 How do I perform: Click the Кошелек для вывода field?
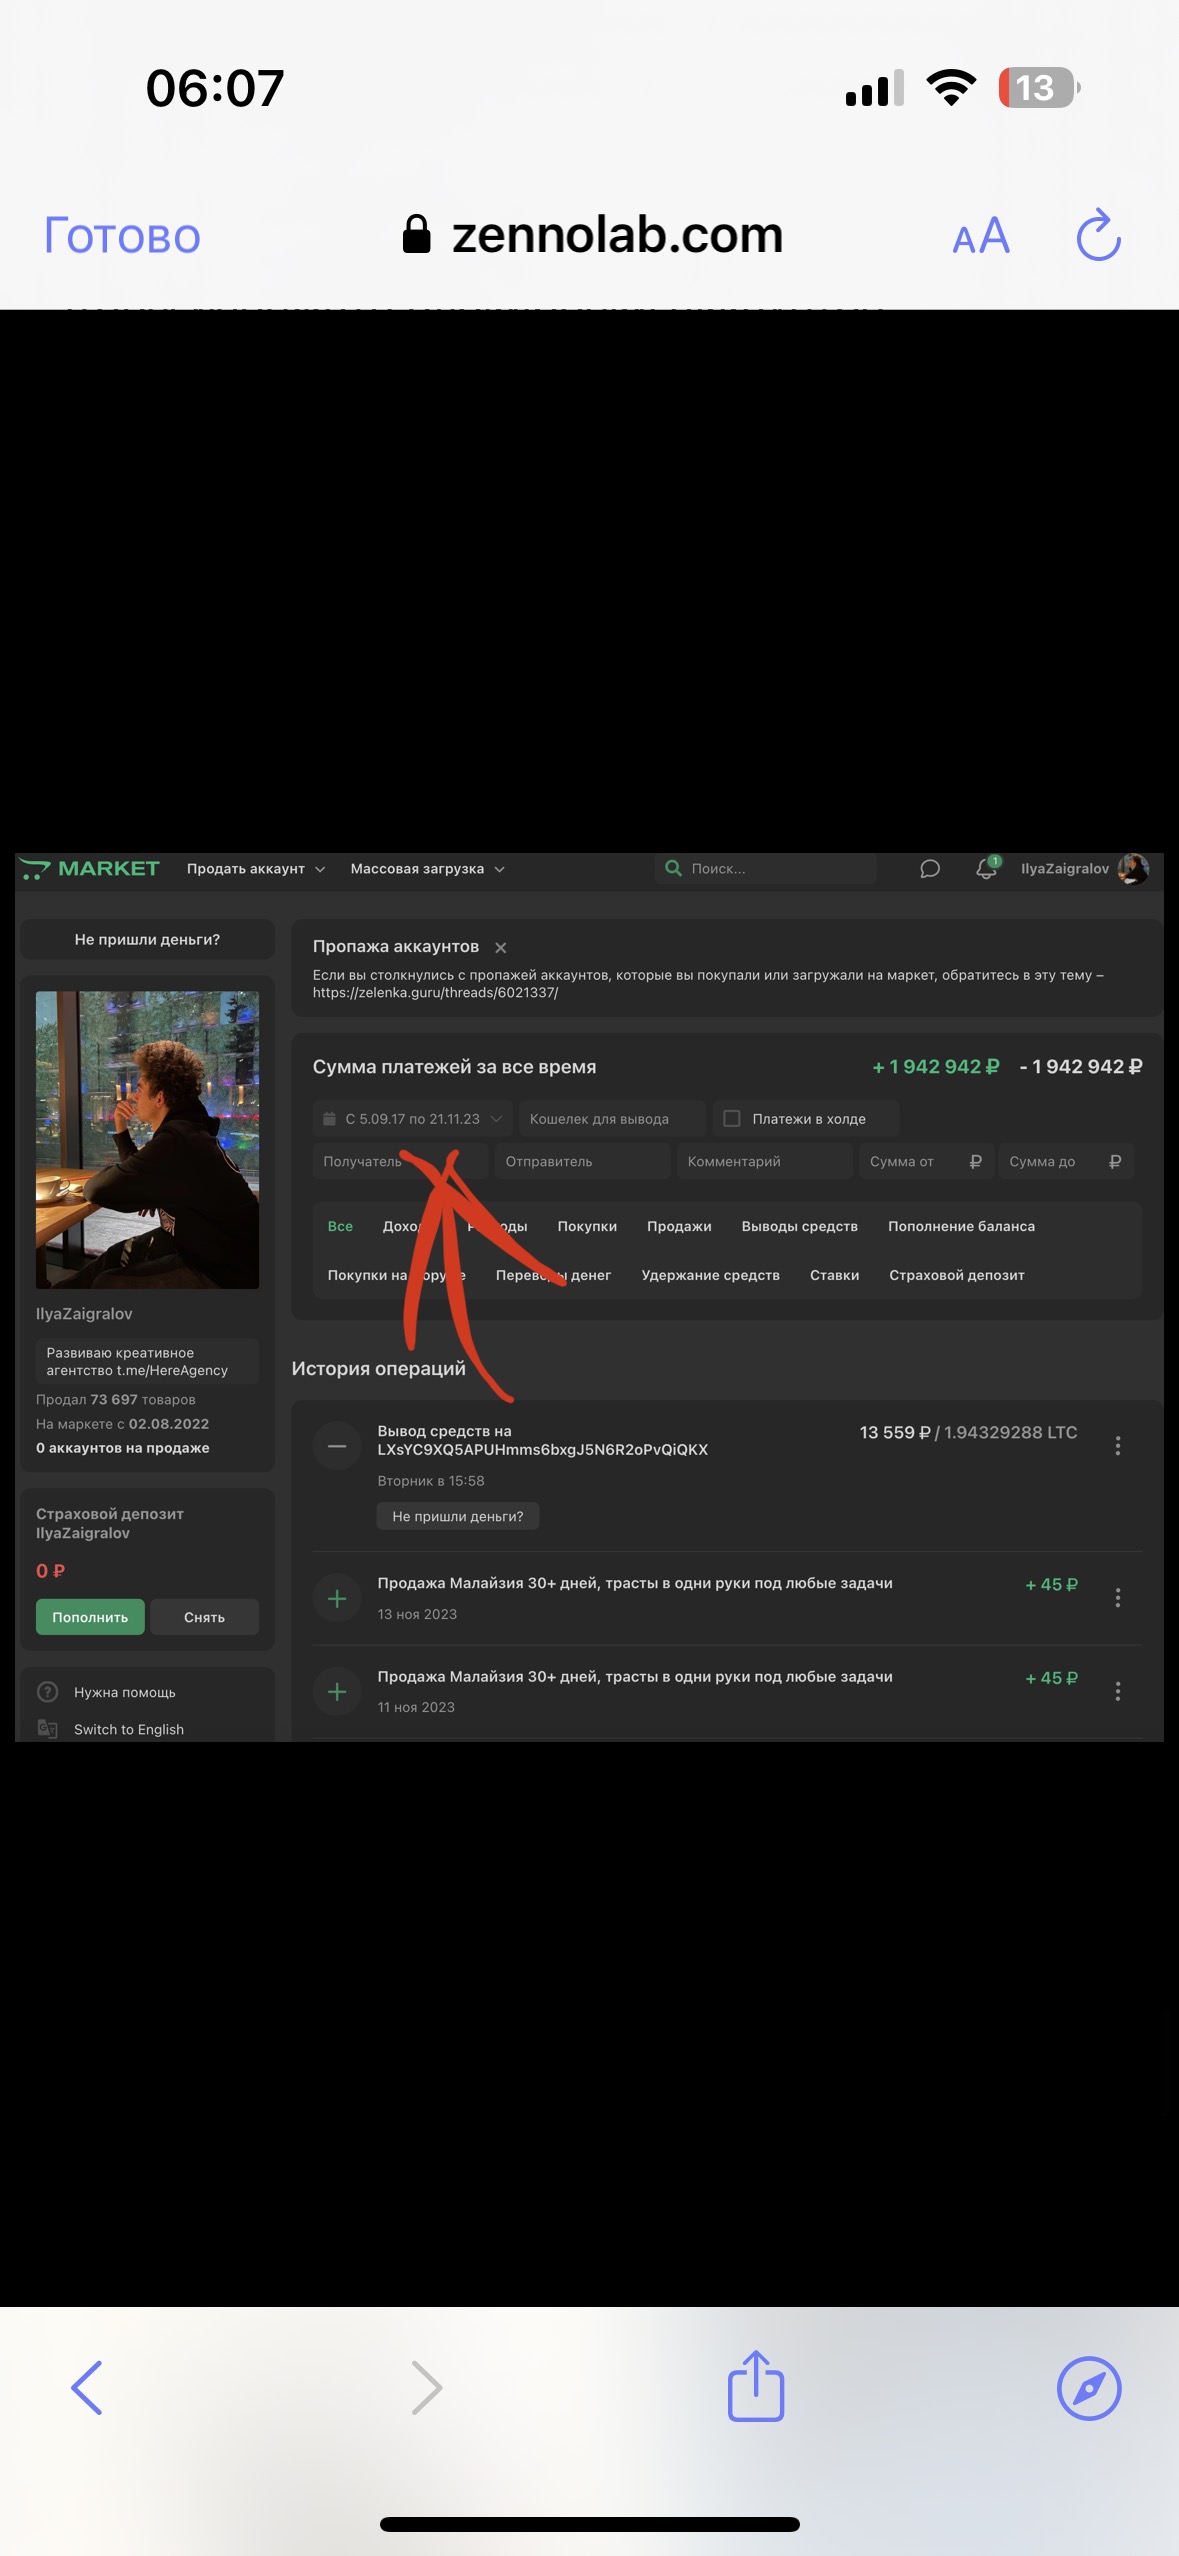click(x=612, y=1119)
